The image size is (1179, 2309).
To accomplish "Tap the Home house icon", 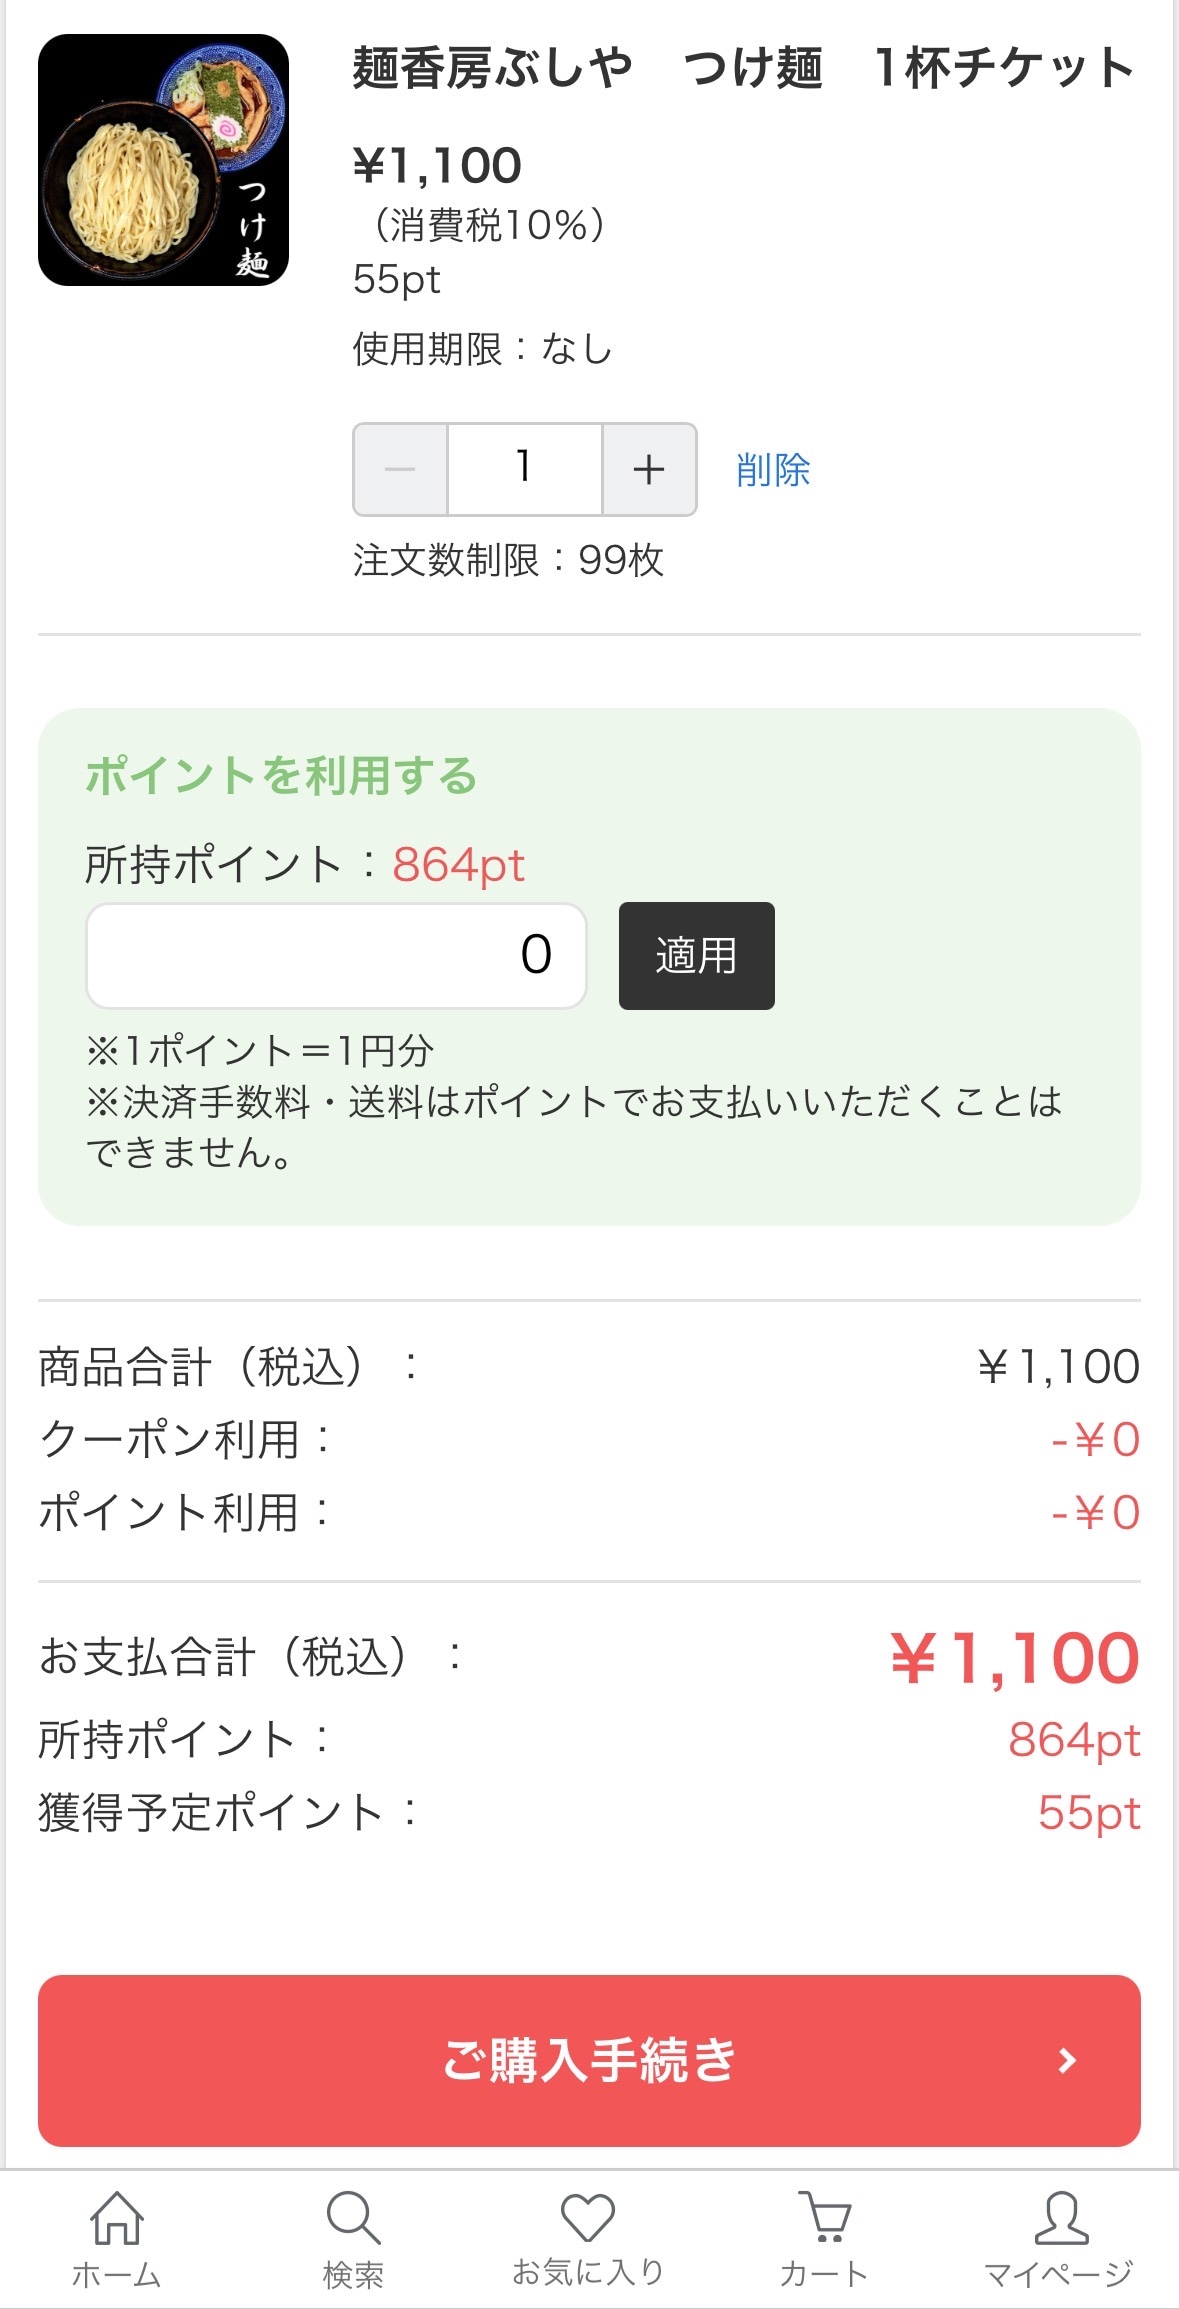I will (117, 2217).
